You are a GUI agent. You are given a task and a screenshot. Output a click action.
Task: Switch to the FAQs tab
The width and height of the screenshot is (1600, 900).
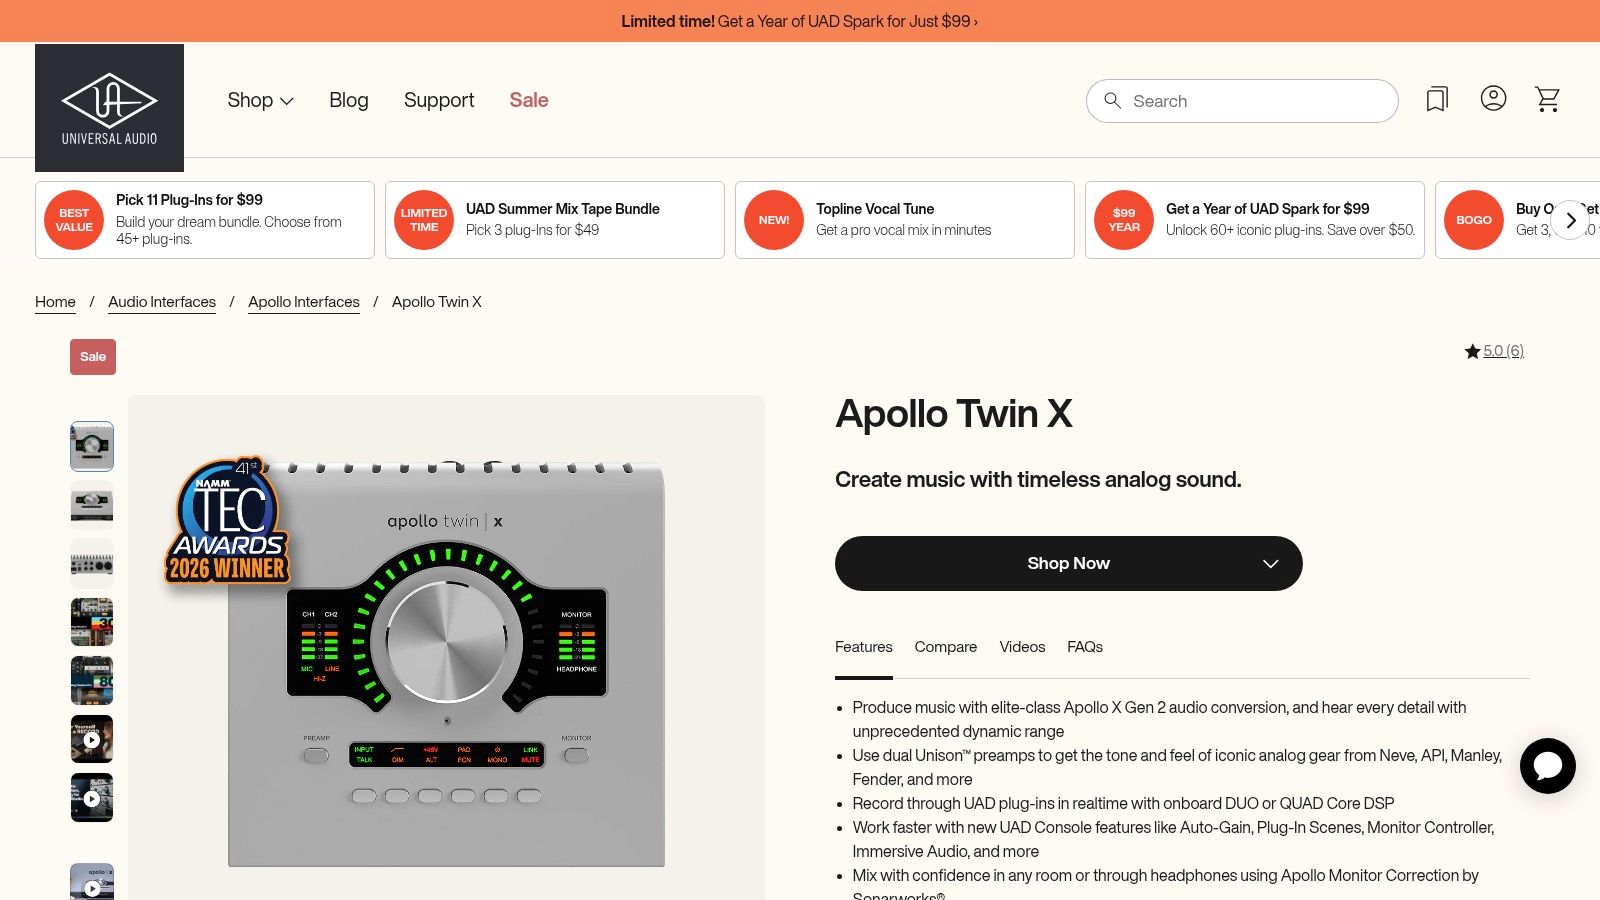(x=1085, y=647)
